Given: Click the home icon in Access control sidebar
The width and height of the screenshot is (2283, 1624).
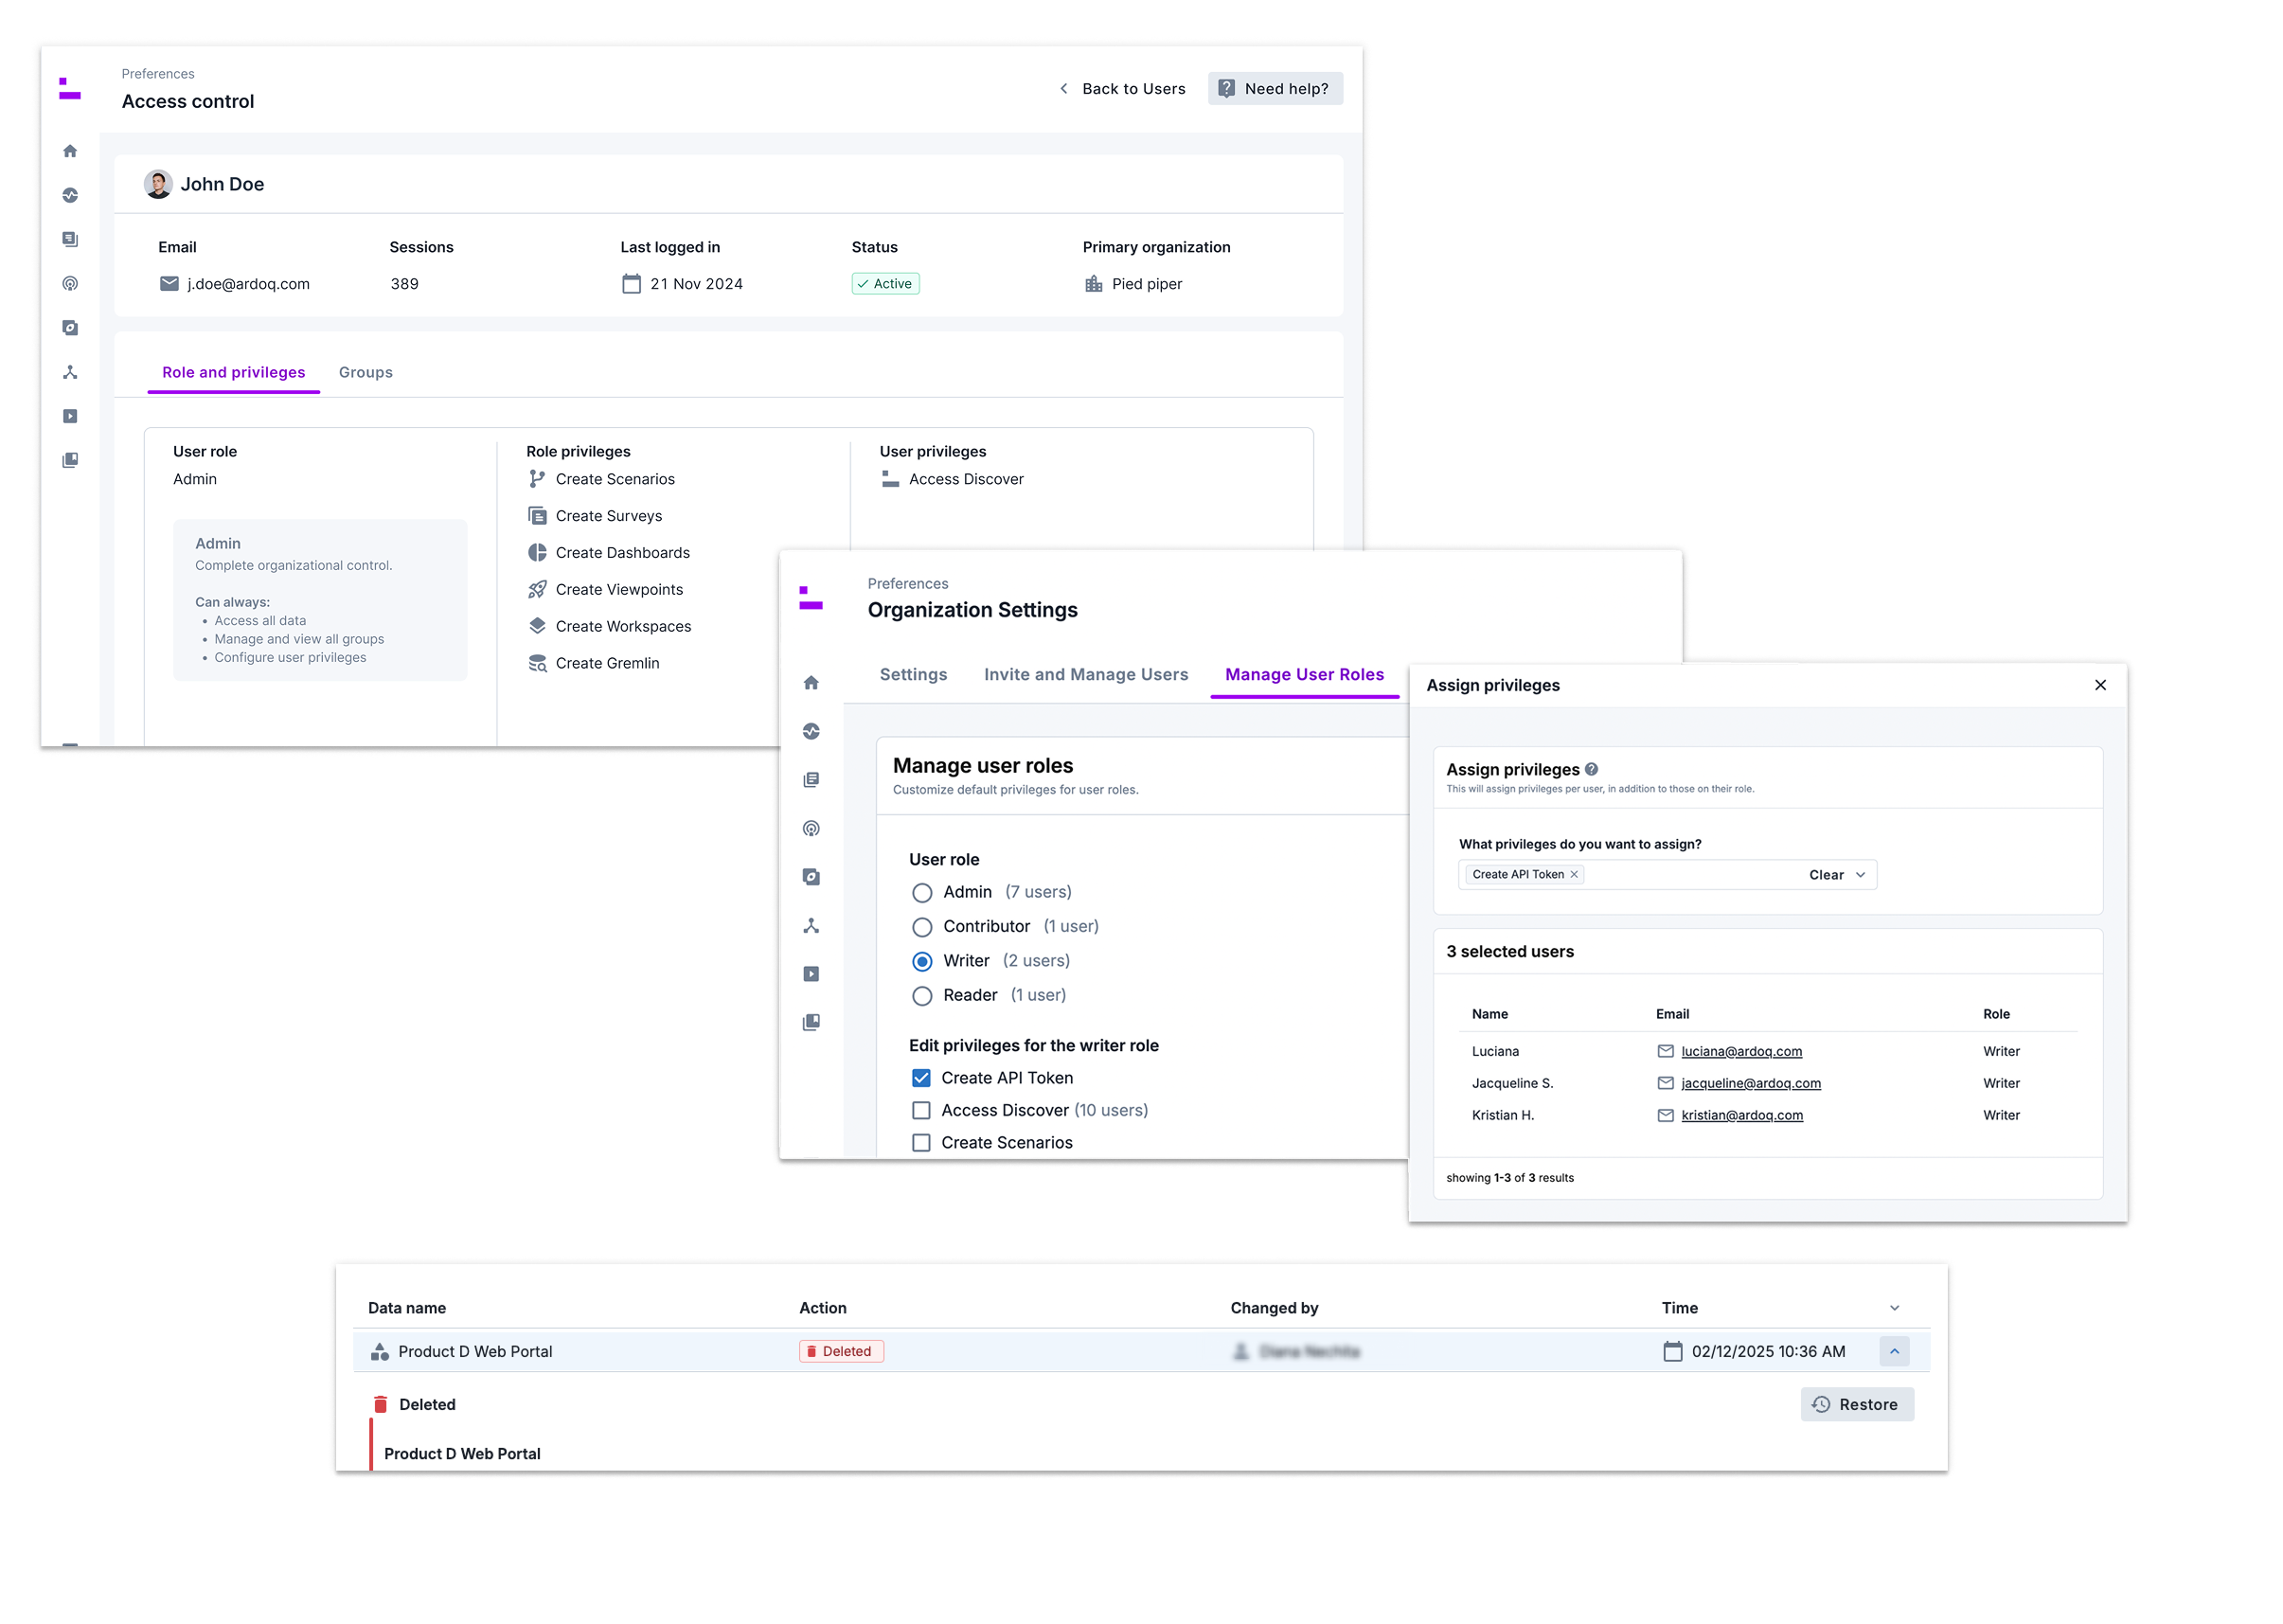Looking at the screenshot, I should (70, 151).
